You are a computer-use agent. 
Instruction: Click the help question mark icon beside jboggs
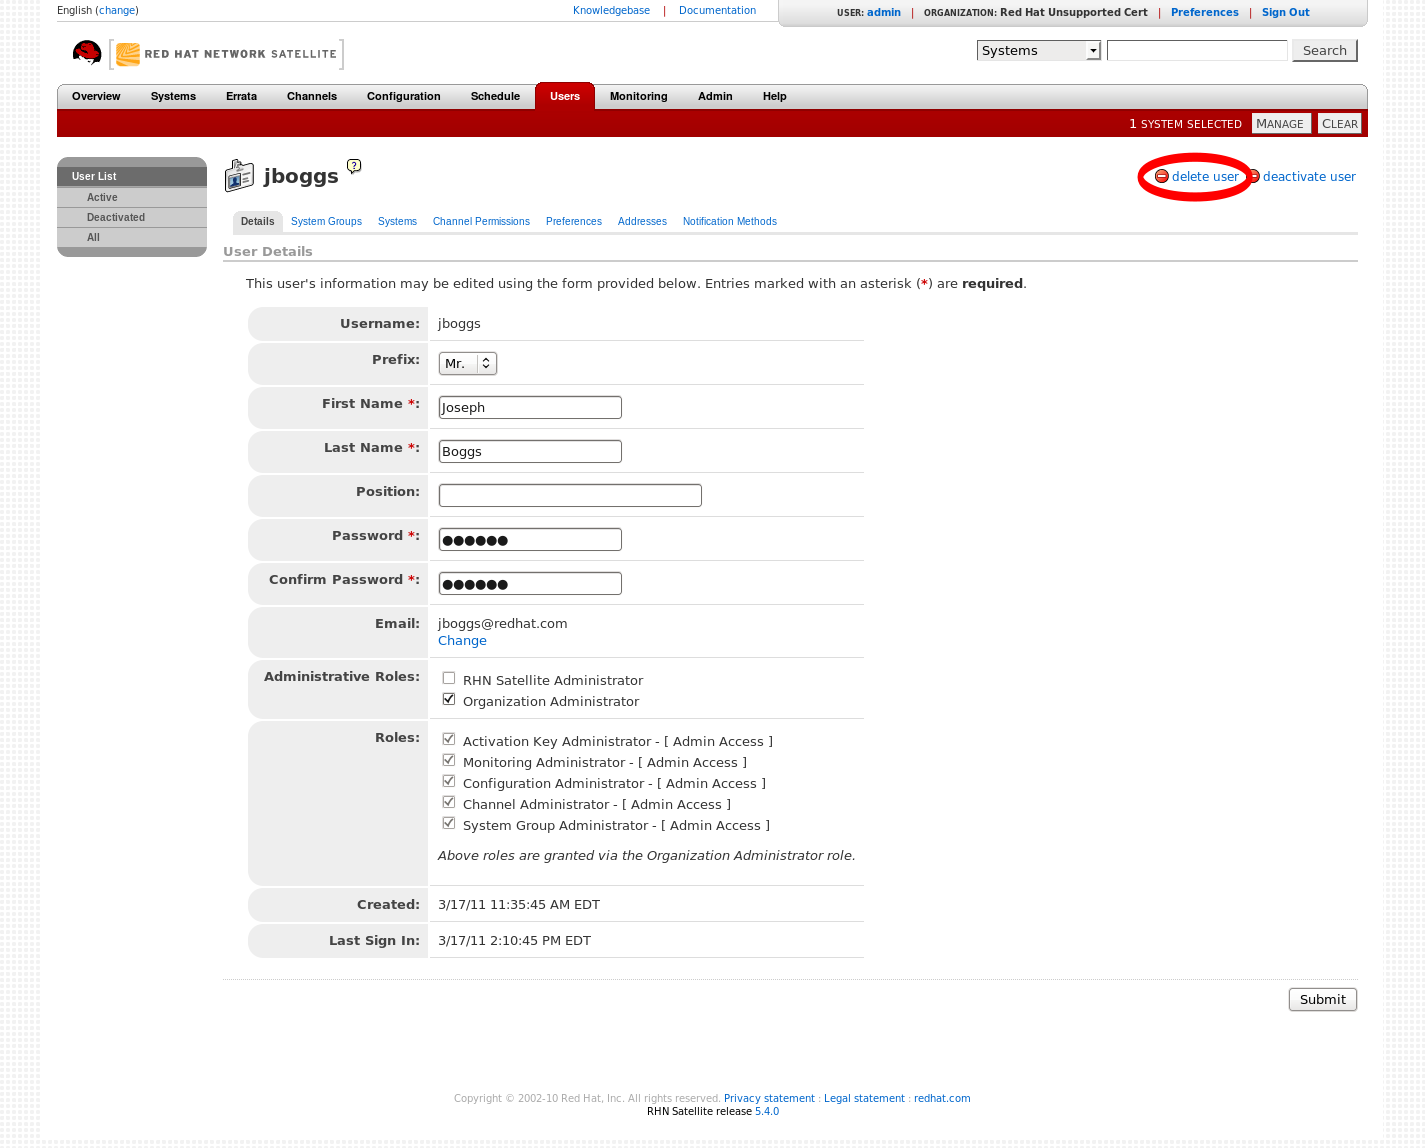click(354, 166)
